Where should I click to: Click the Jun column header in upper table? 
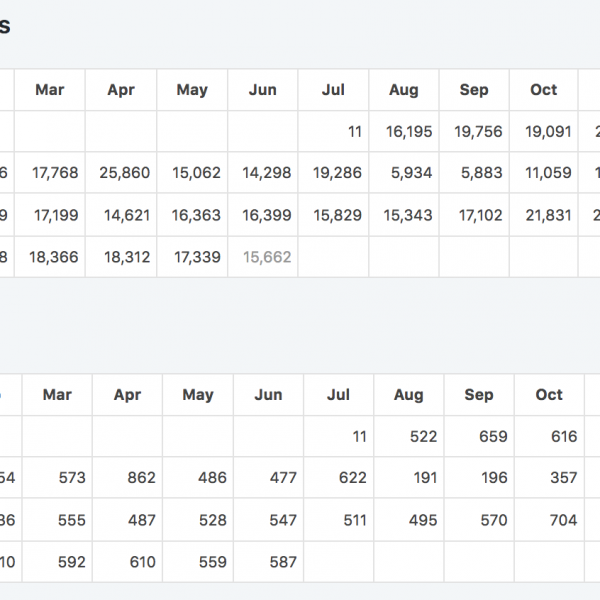tap(262, 90)
